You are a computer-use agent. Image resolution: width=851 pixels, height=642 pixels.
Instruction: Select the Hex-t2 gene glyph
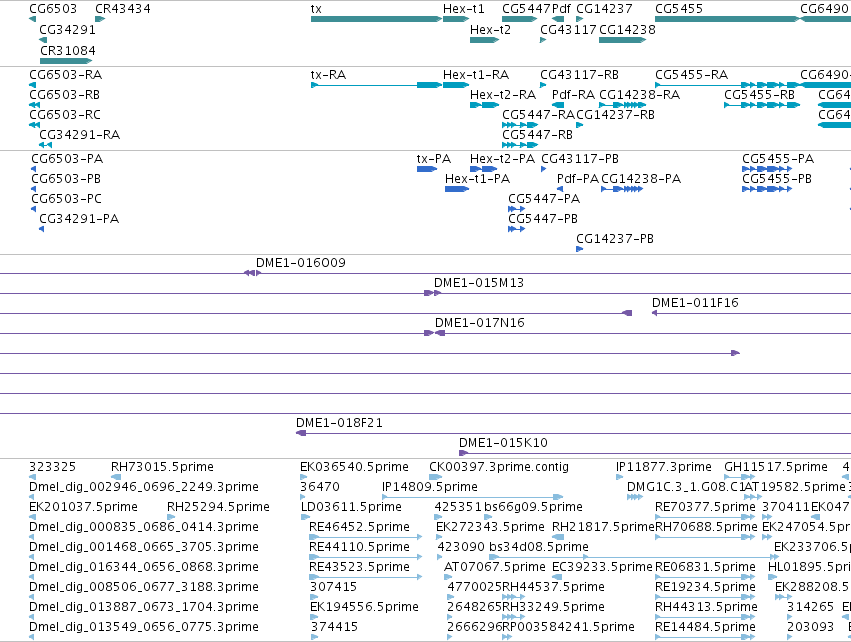click(484, 40)
